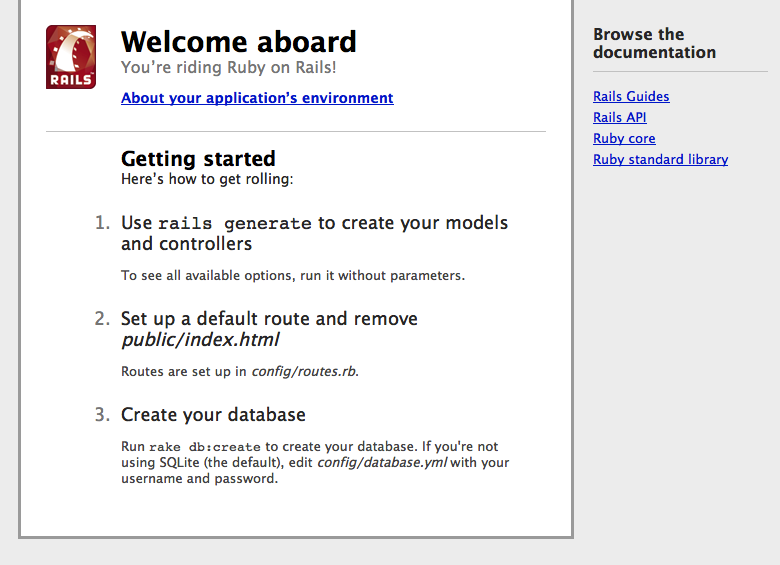Click the public/index.html text in step 2
780x565 pixels.
[200, 340]
